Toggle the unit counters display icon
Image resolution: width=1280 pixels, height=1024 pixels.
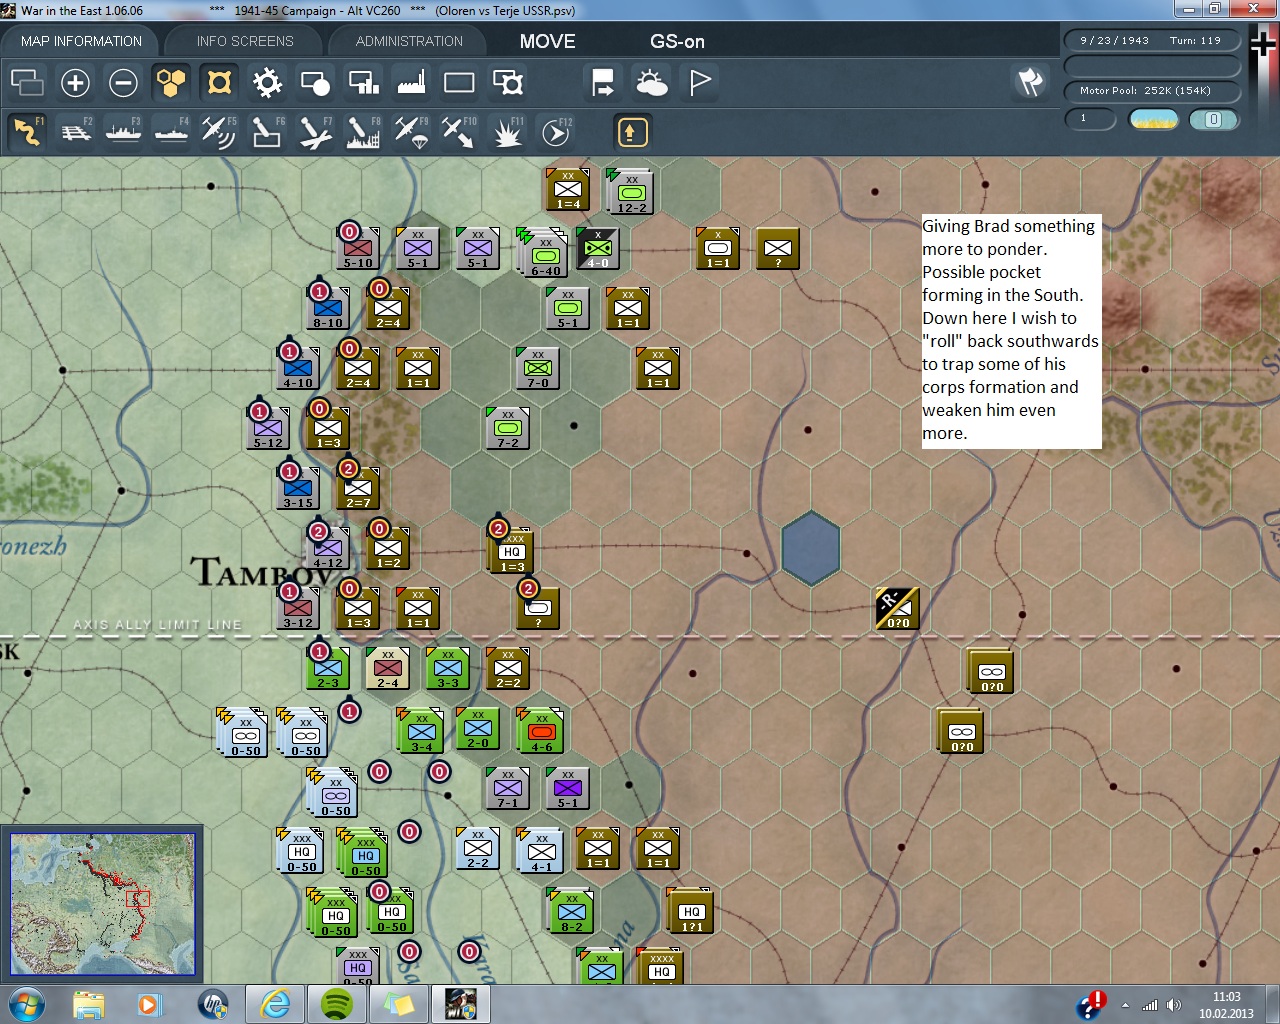click(219, 82)
